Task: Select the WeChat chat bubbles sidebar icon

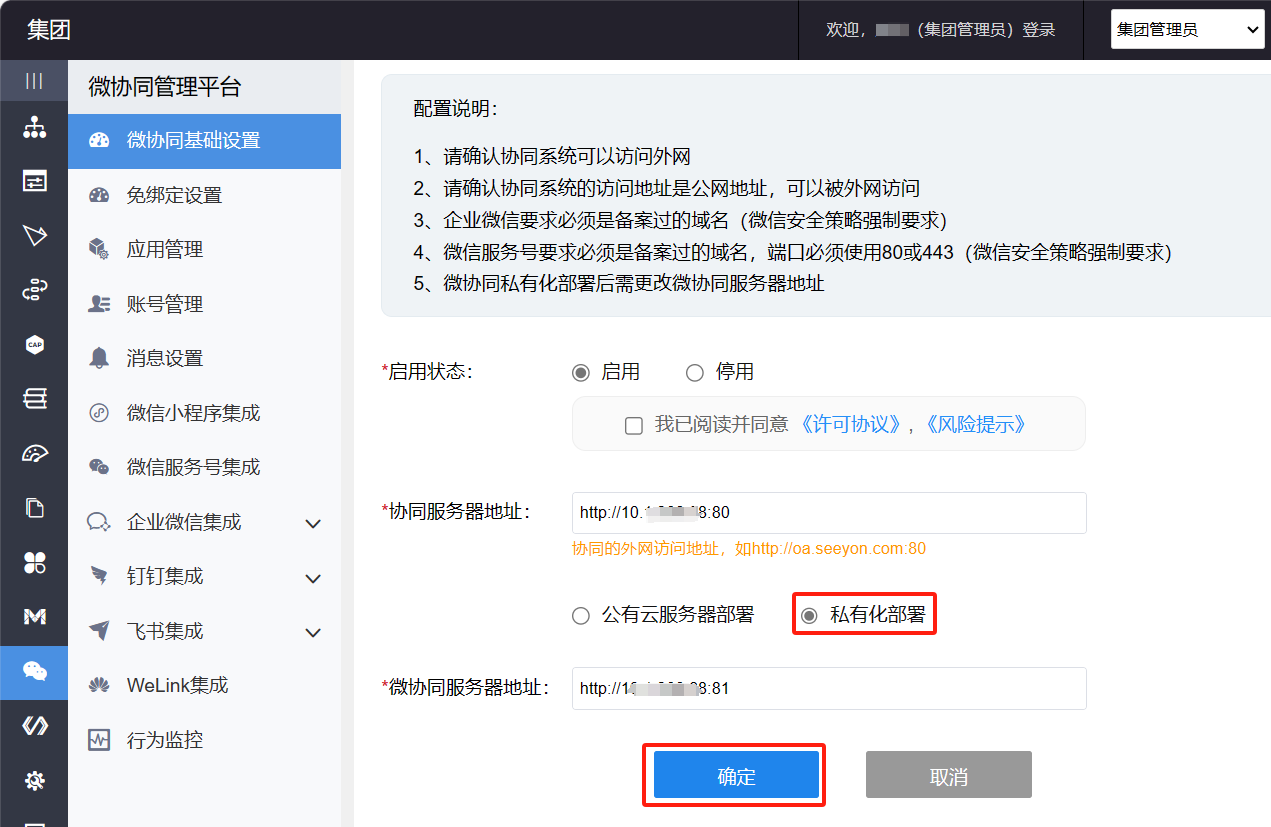Action: click(x=34, y=672)
